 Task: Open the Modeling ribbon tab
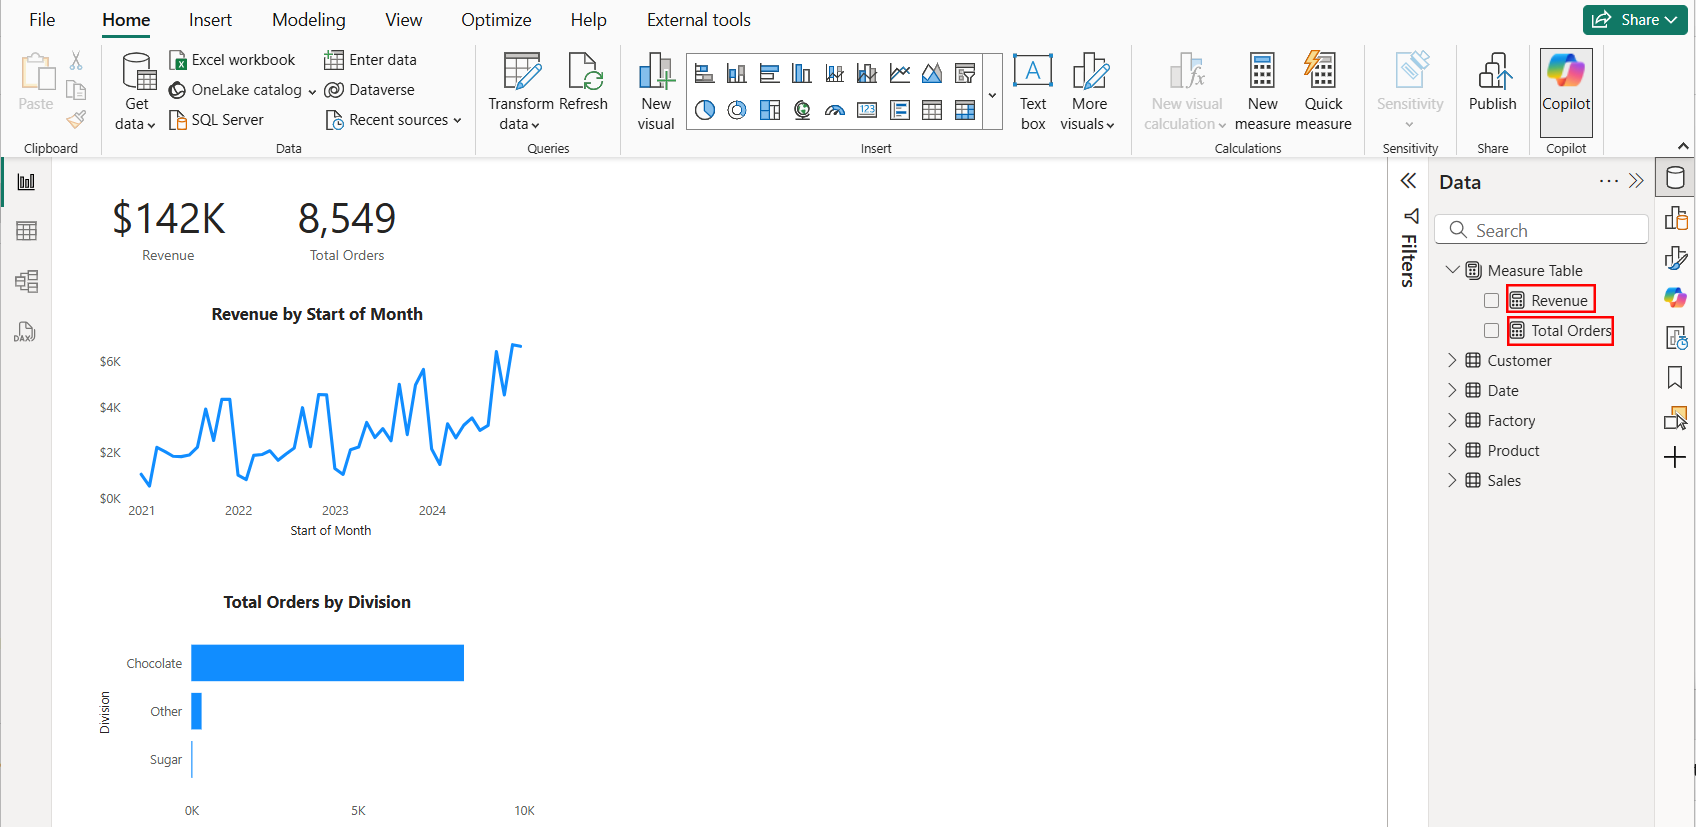click(309, 20)
